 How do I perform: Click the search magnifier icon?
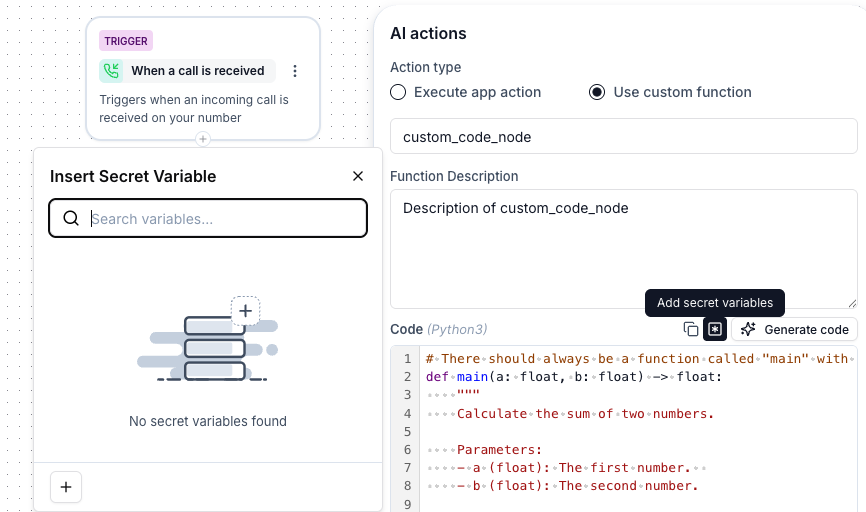(x=71, y=219)
